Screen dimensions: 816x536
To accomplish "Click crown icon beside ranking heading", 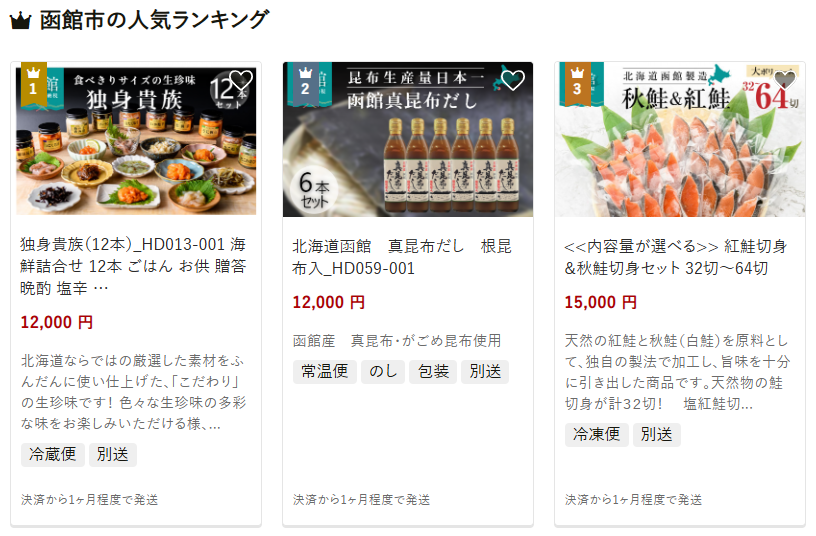I will tap(20, 21).
